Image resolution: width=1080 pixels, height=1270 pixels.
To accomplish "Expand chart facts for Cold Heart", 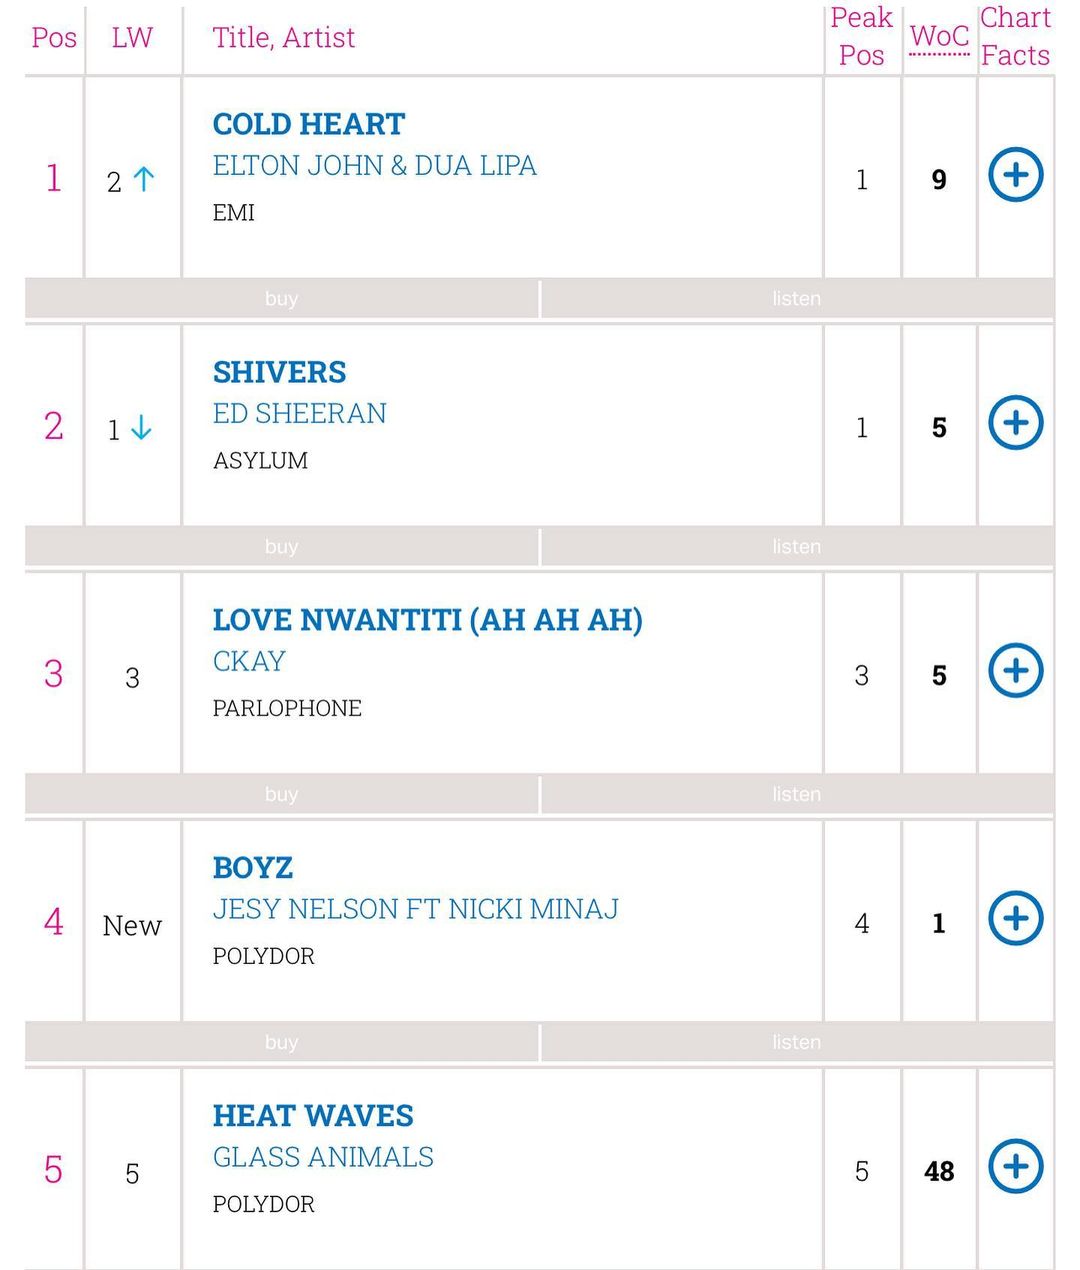I will pos(1015,175).
